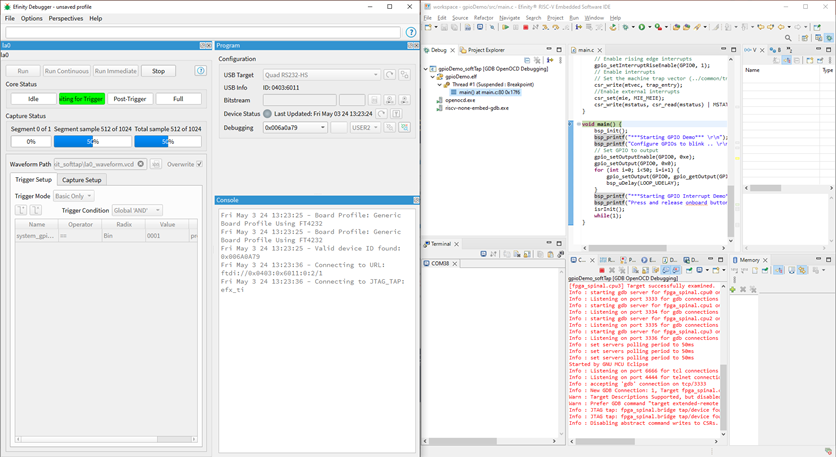The width and height of the screenshot is (836, 457).
Task: Open the Trigger Mode Basic Only dropdown
Action: pos(74,196)
